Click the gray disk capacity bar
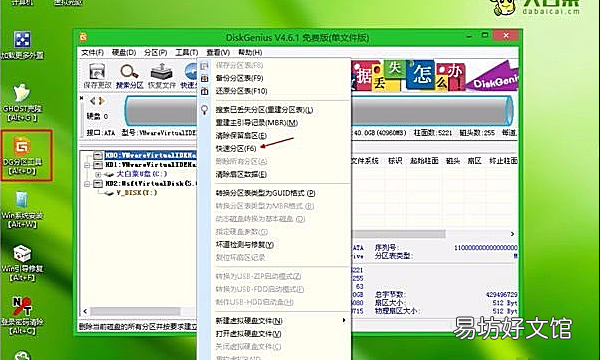The width and height of the screenshot is (600, 360). (431, 111)
